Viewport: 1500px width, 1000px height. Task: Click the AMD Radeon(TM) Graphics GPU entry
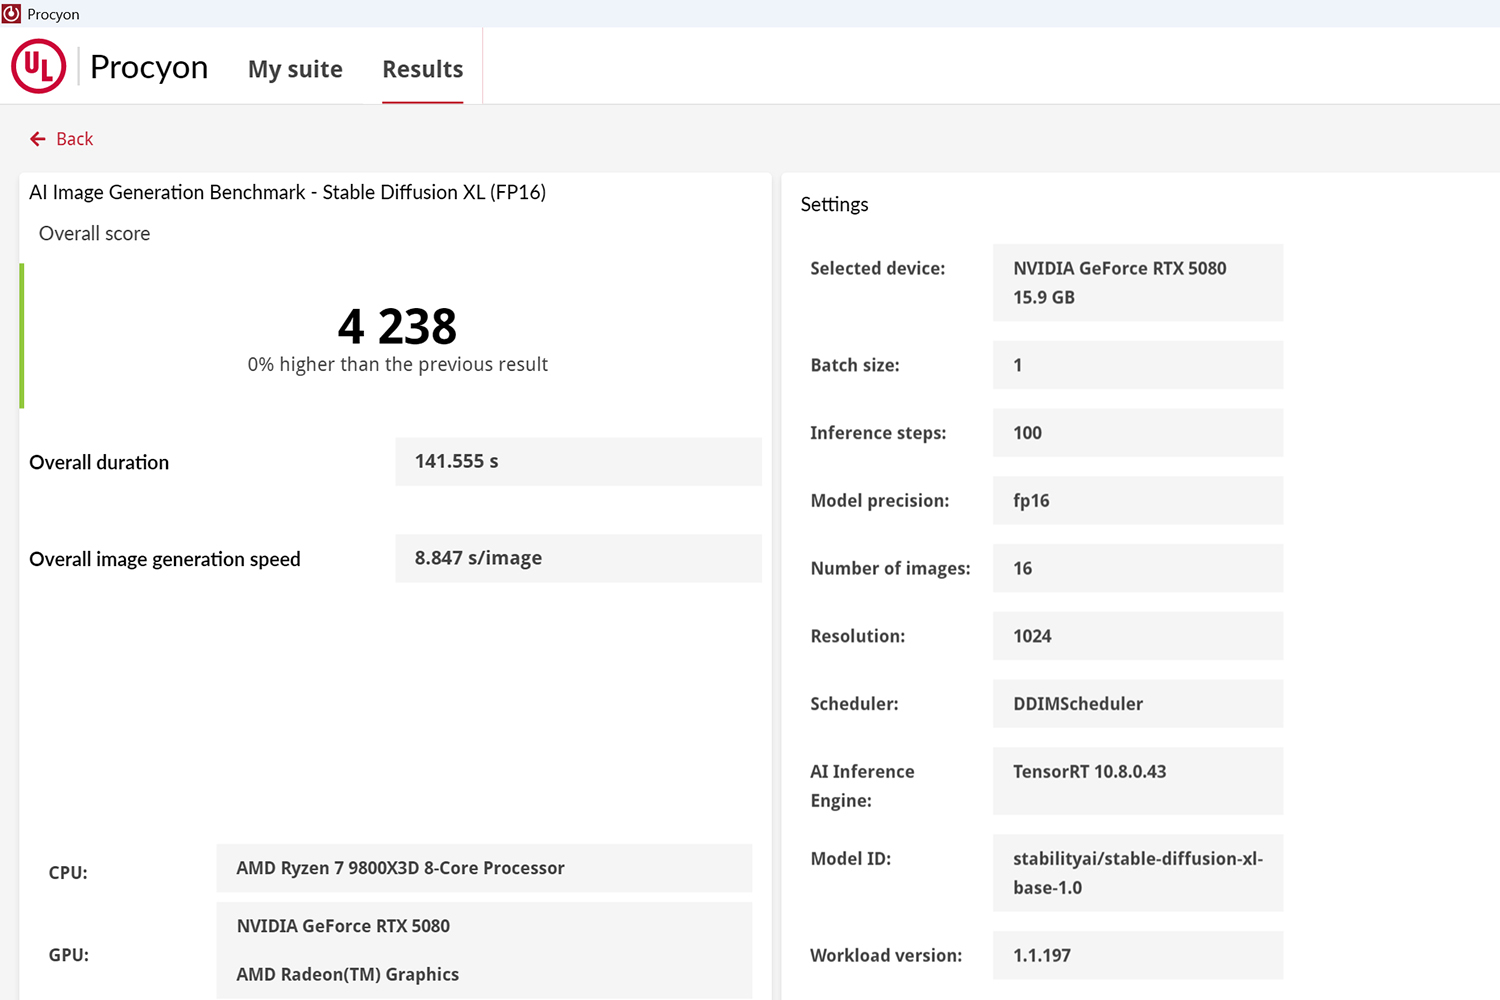point(348,974)
